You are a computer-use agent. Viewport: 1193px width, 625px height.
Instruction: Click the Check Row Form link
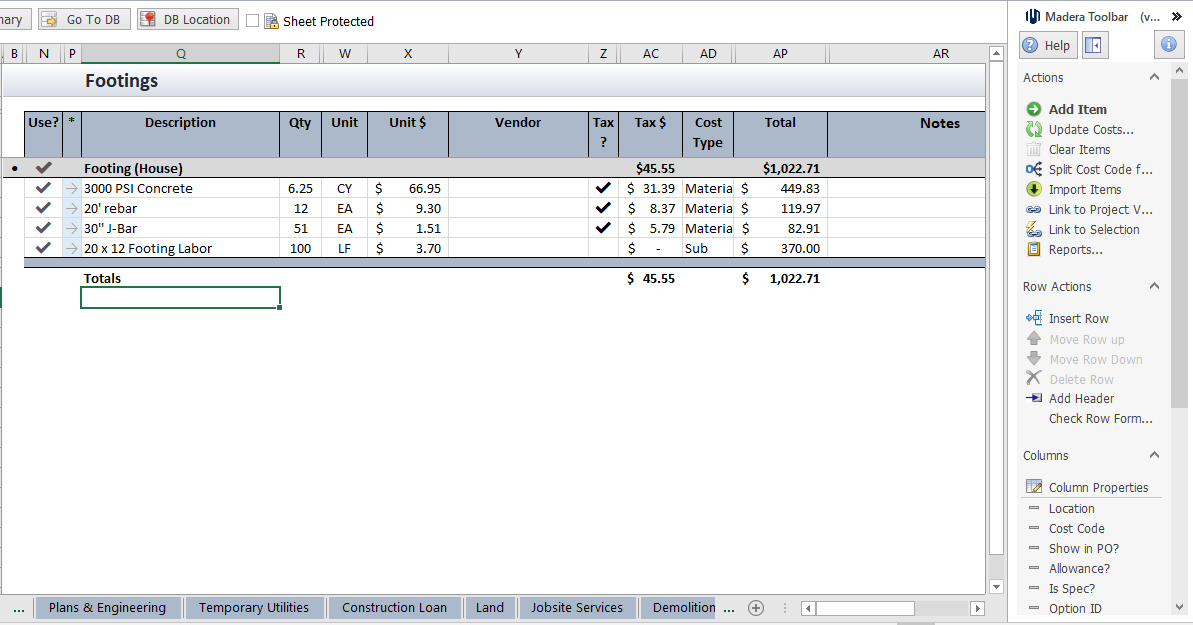pyautogui.click(x=1100, y=419)
